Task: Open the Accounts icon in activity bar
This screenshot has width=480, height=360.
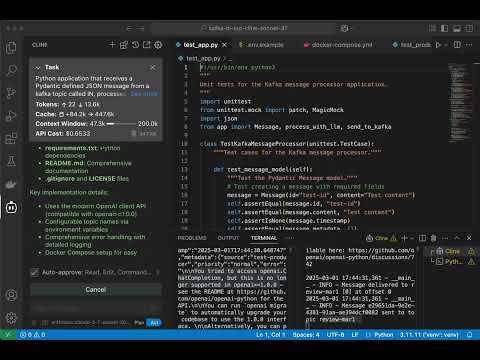Action: [11, 295]
